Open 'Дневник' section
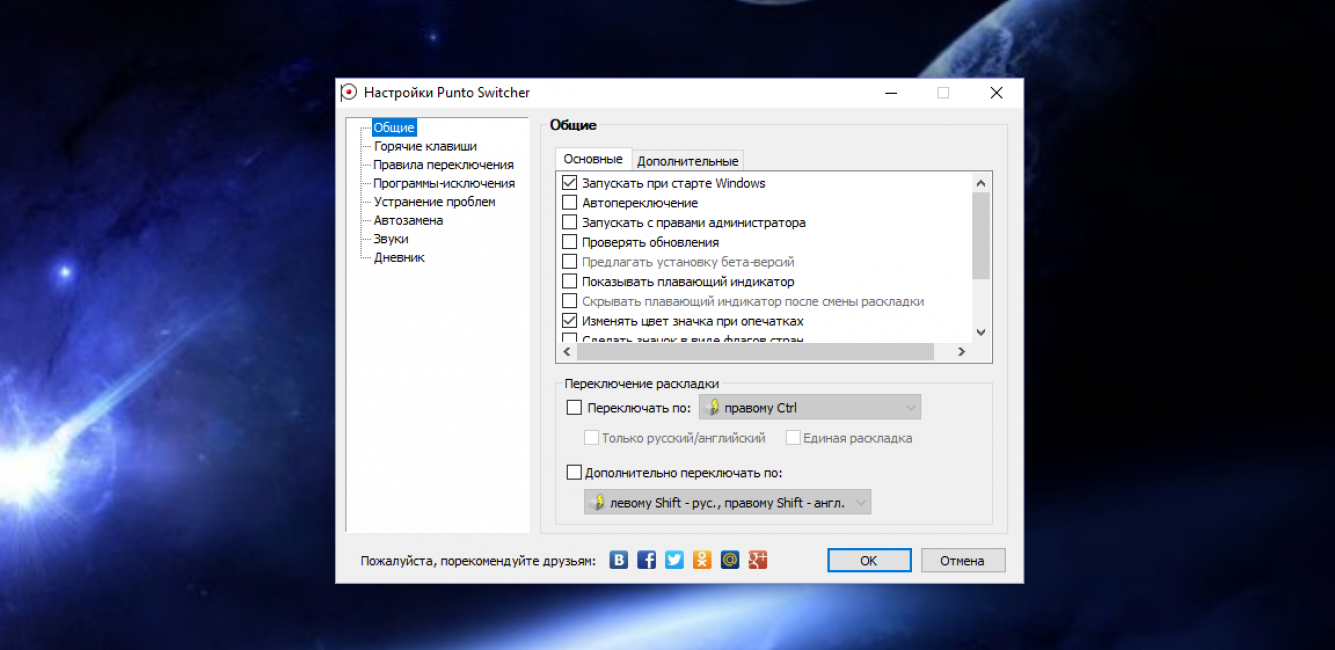The height and width of the screenshot is (650, 1335). (x=399, y=257)
